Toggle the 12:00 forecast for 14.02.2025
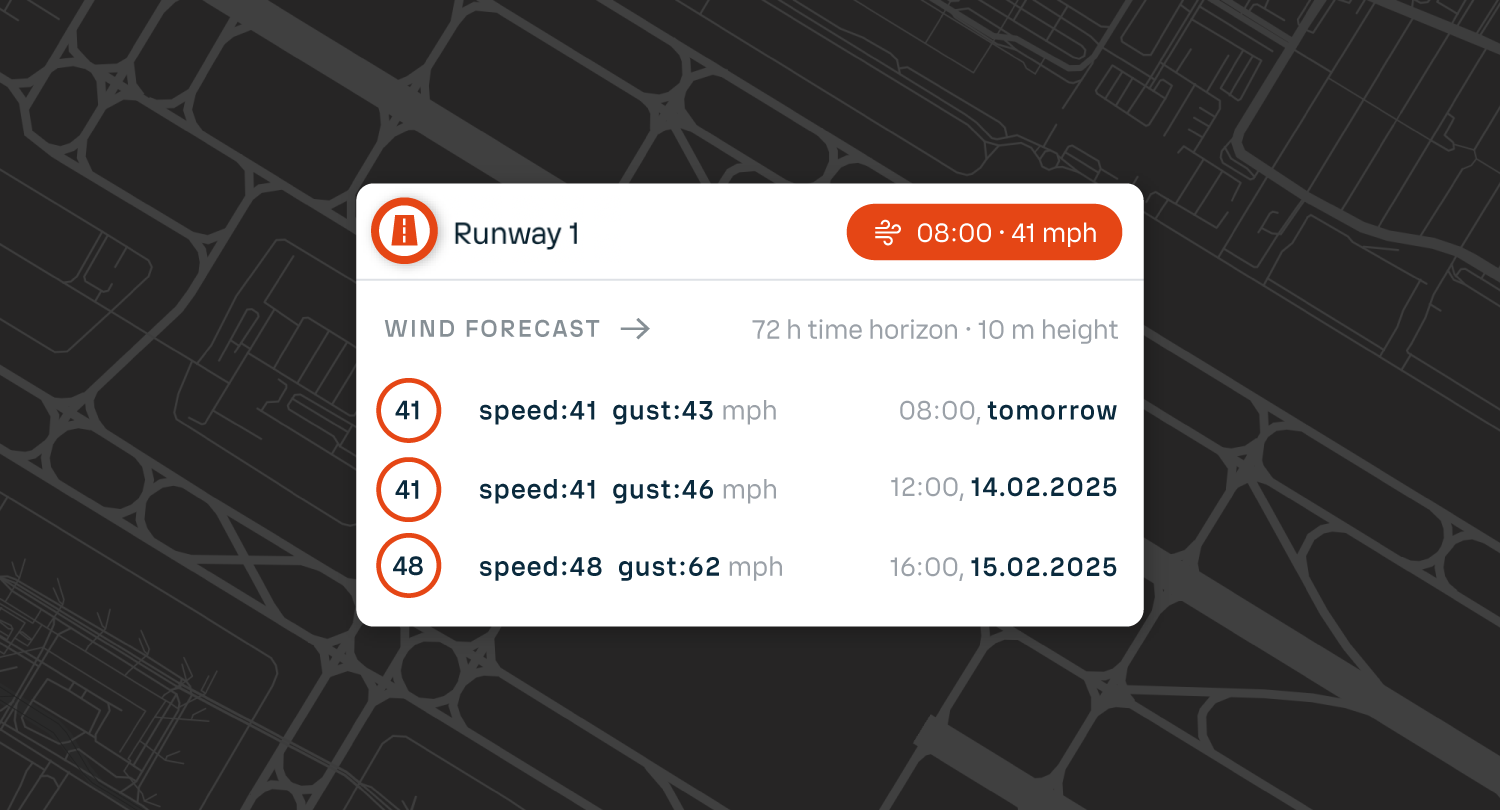Screen dimensions: 1500x810 tap(750, 488)
